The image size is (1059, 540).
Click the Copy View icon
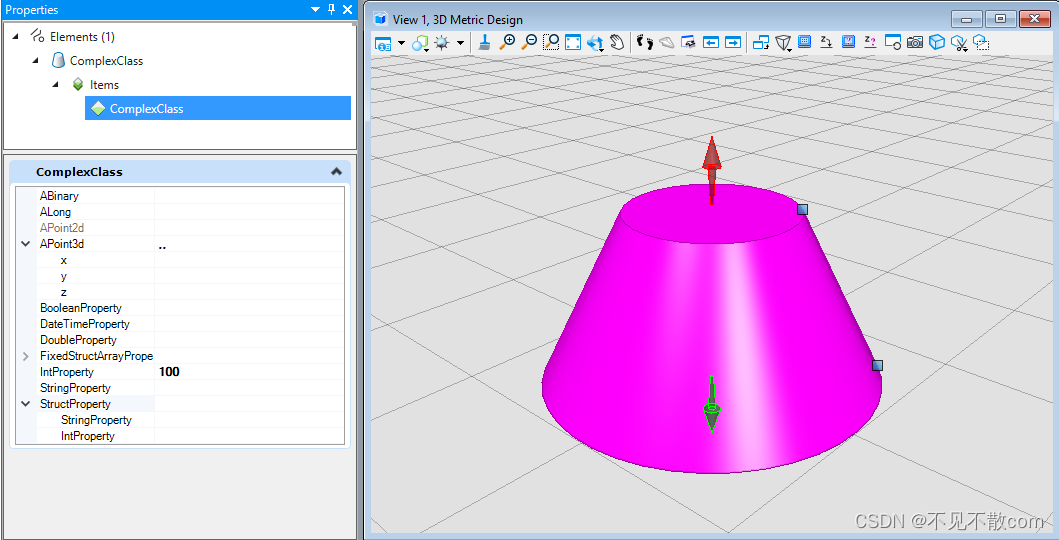[761, 43]
